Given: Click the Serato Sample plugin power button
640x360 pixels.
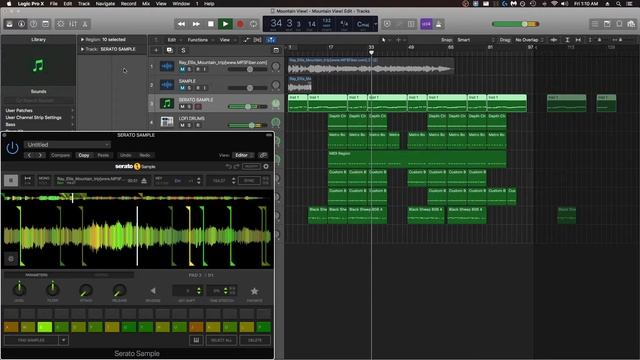Looking at the screenshot, I should click(12, 148).
